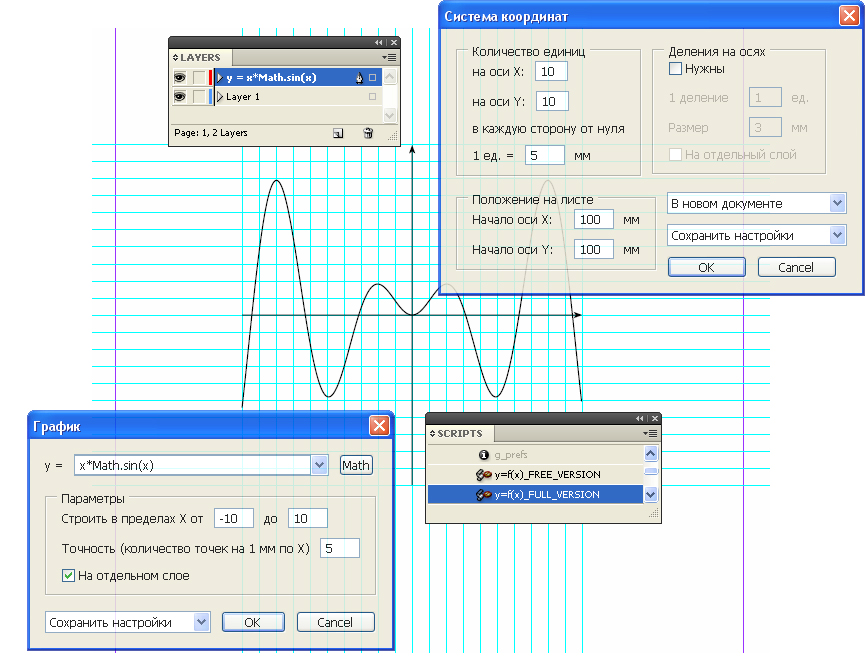This screenshot has height=659, width=865.
Task: Close the Scripts panel
Action: (x=655, y=419)
